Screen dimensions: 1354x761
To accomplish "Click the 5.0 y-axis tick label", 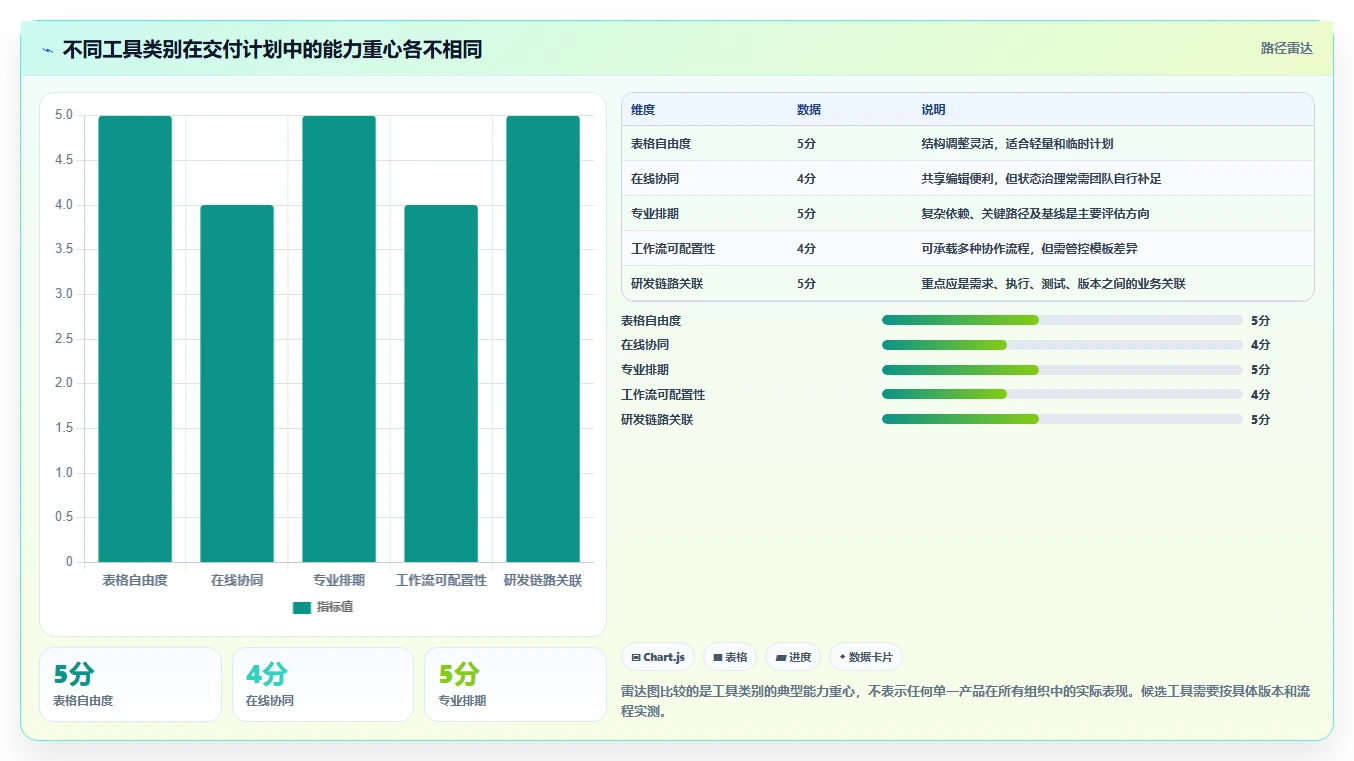I will [x=63, y=115].
